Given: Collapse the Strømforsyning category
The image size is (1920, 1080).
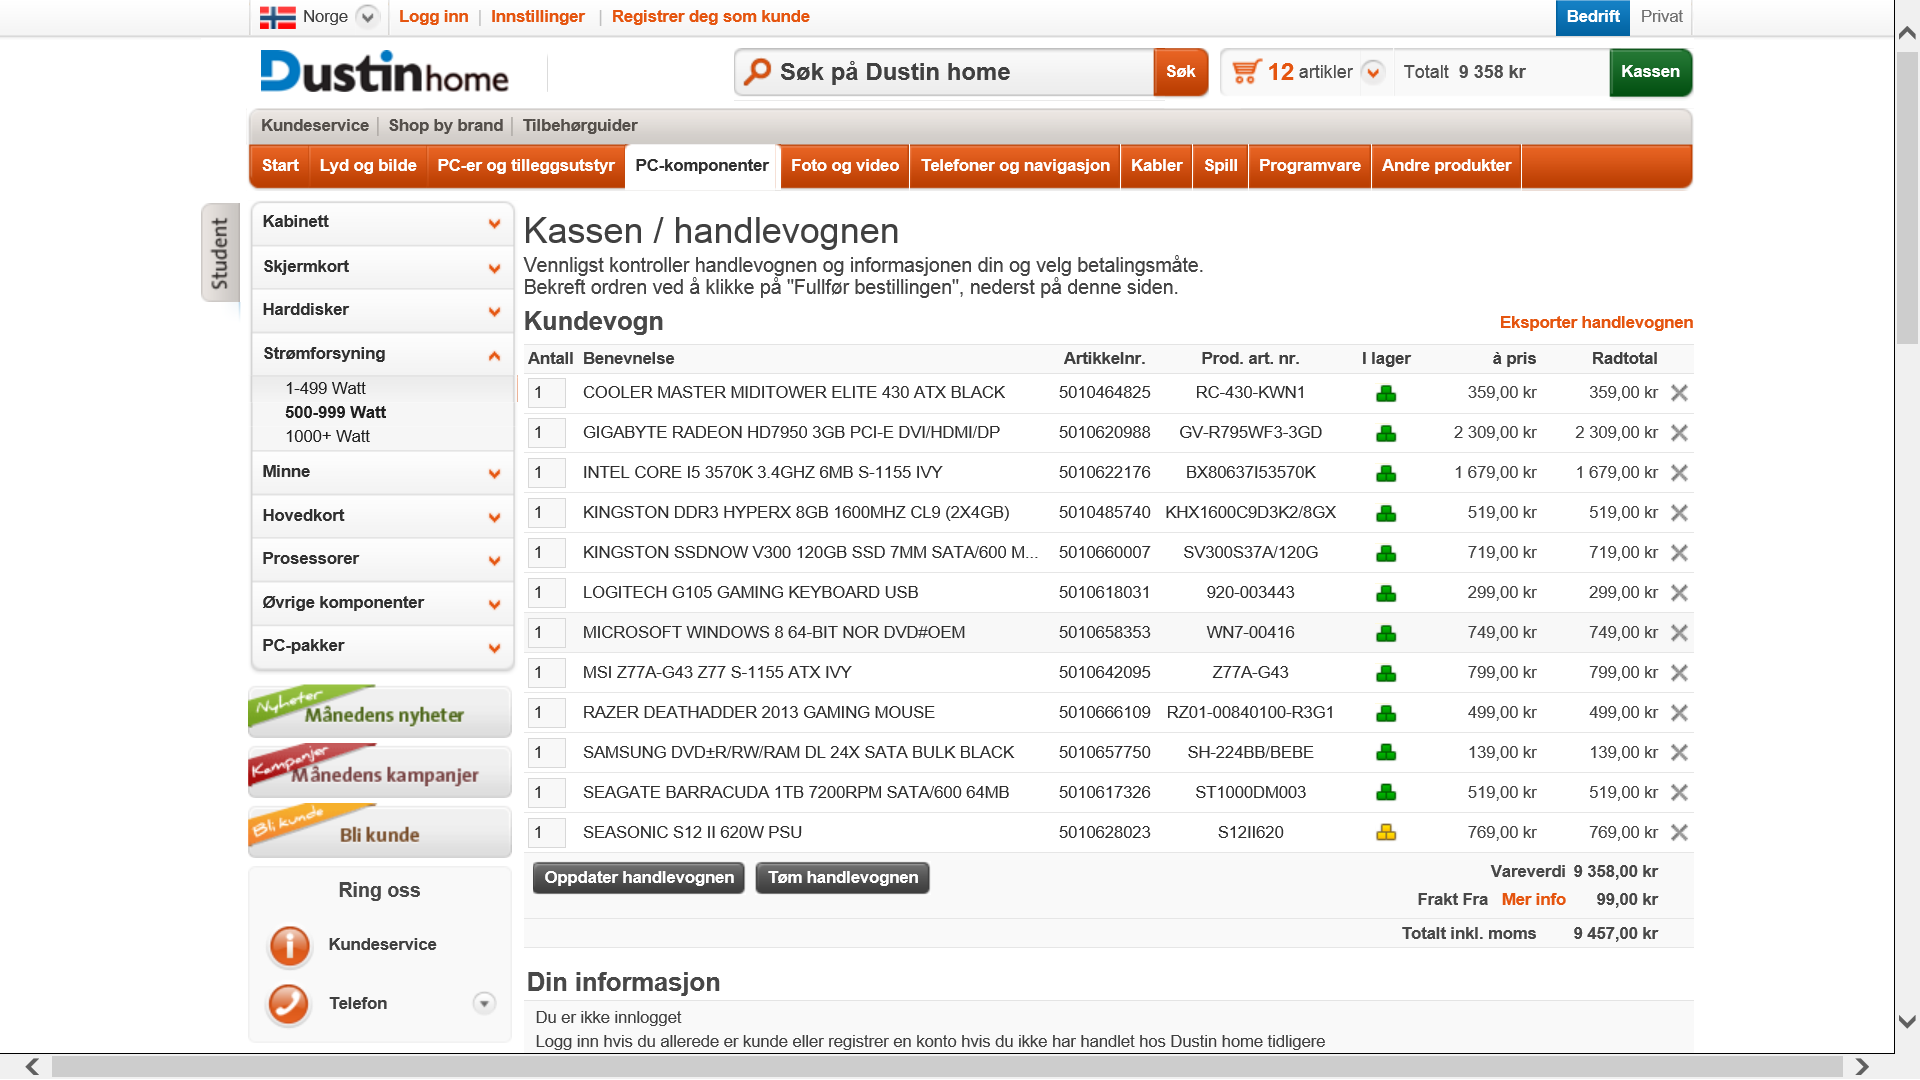Looking at the screenshot, I should point(494,356).
